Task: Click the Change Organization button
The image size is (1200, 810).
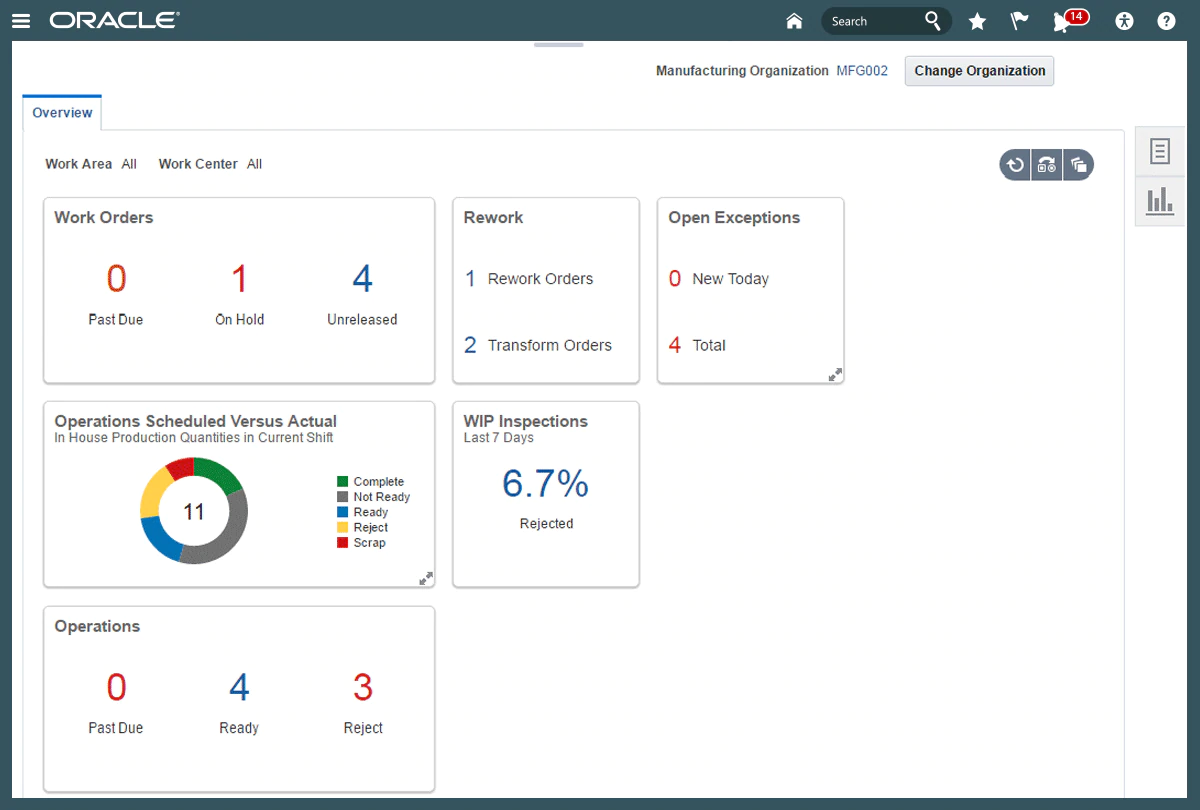Action: pyautogui.click(x=979, y=71)
